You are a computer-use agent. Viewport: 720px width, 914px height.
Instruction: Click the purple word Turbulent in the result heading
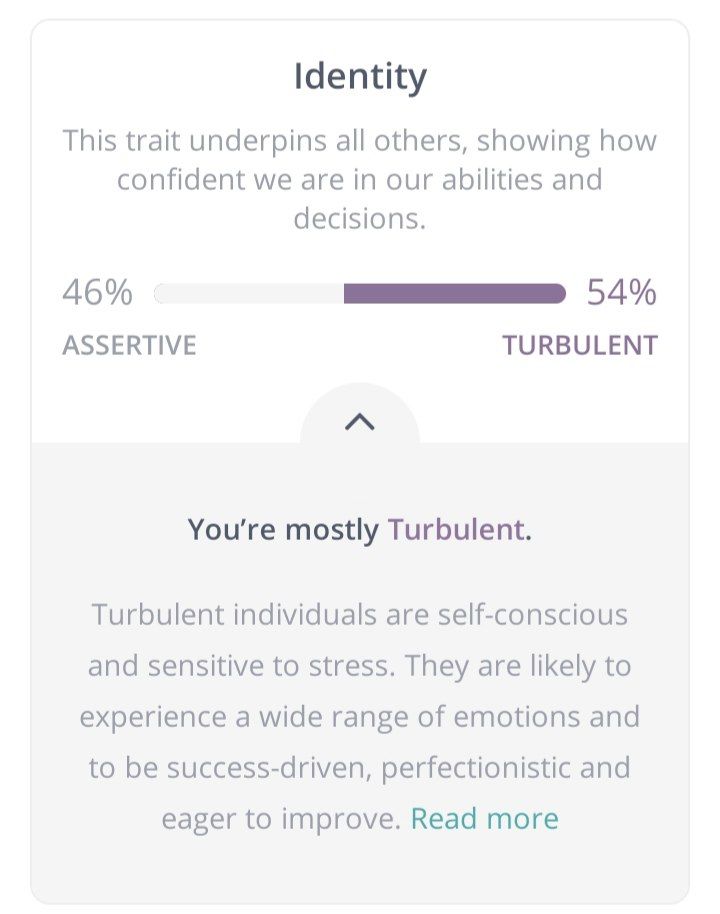click(456, 529)
